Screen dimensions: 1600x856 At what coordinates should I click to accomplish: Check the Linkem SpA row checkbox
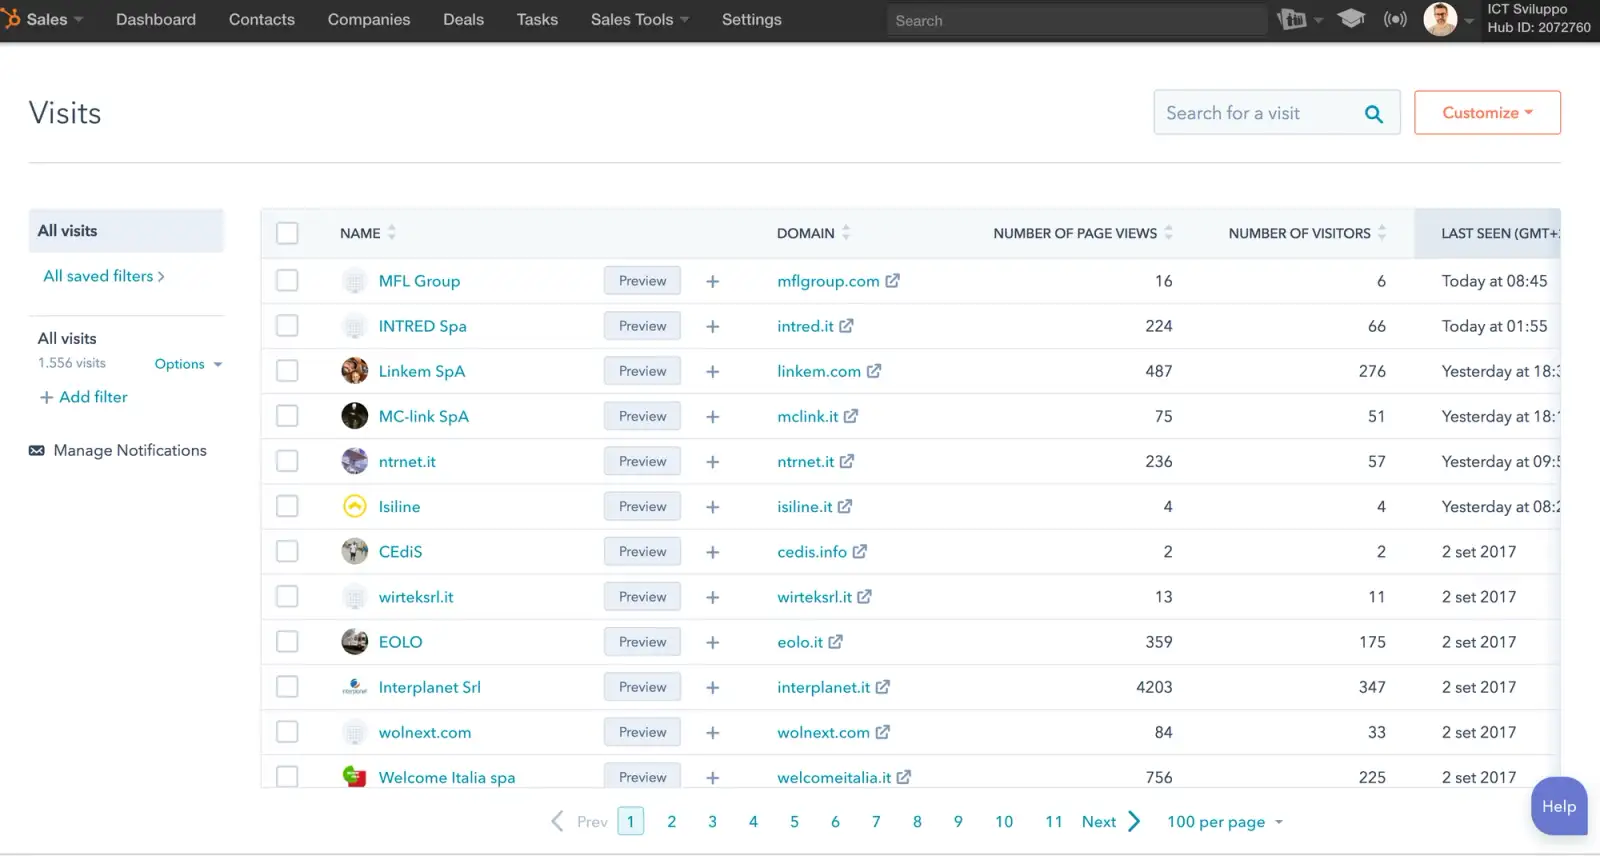click(x=287, y=371)
